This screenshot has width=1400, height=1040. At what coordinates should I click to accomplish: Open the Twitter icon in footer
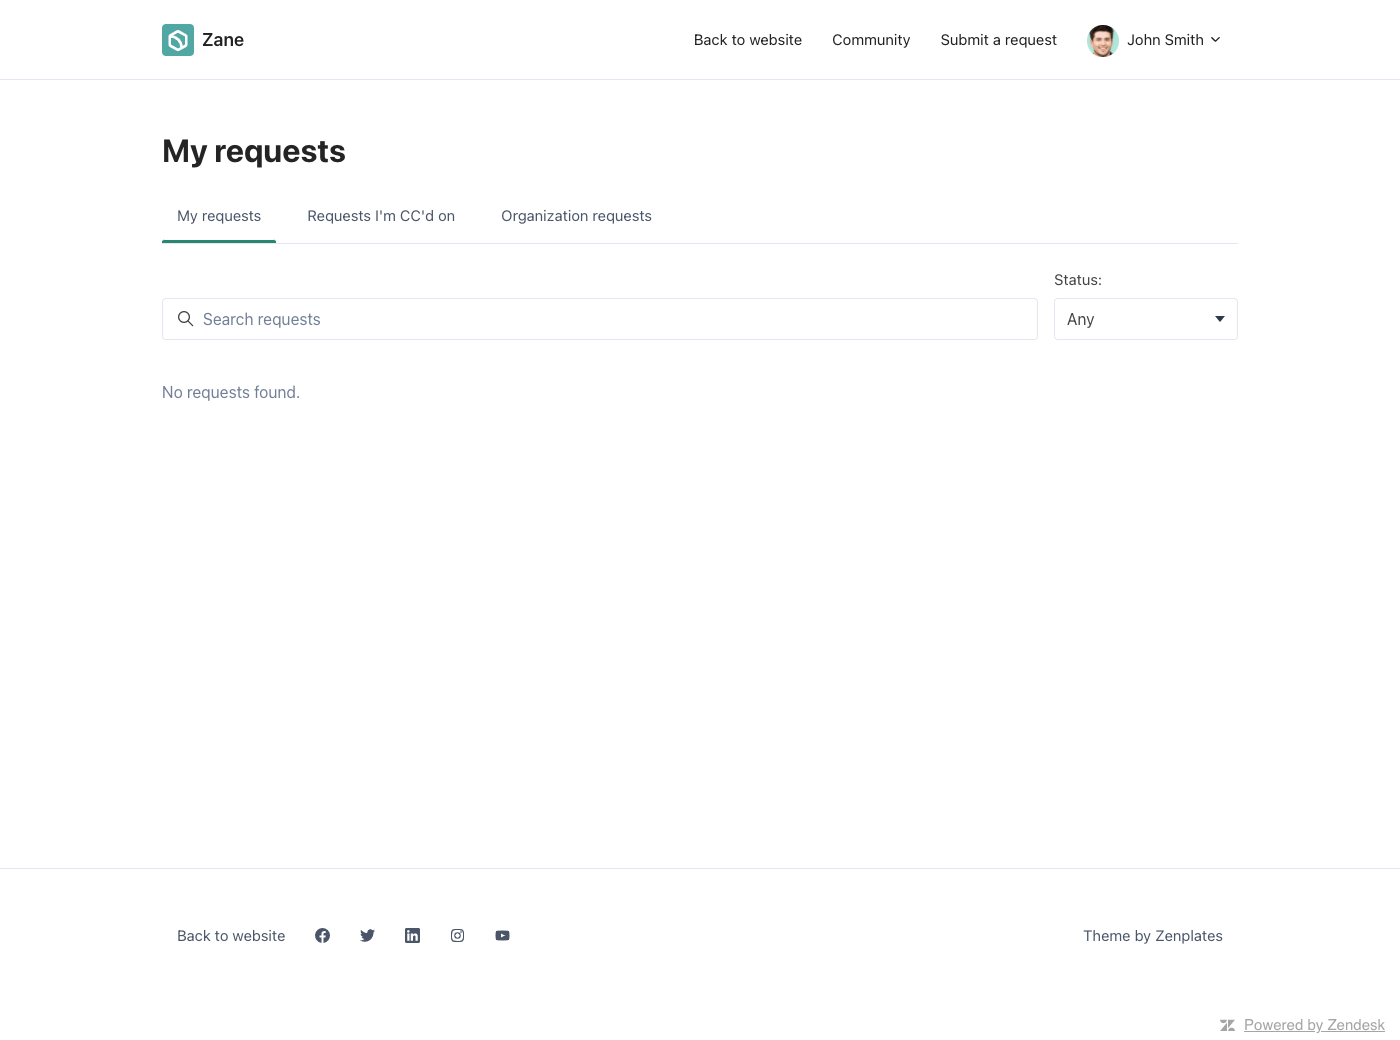tap(367, 936)
